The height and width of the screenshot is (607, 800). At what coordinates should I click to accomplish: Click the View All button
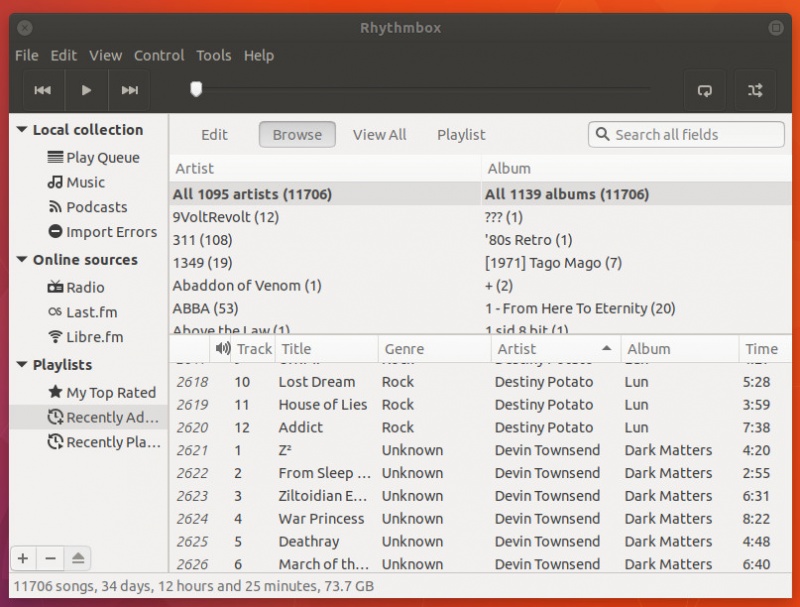tap(379, 134)
